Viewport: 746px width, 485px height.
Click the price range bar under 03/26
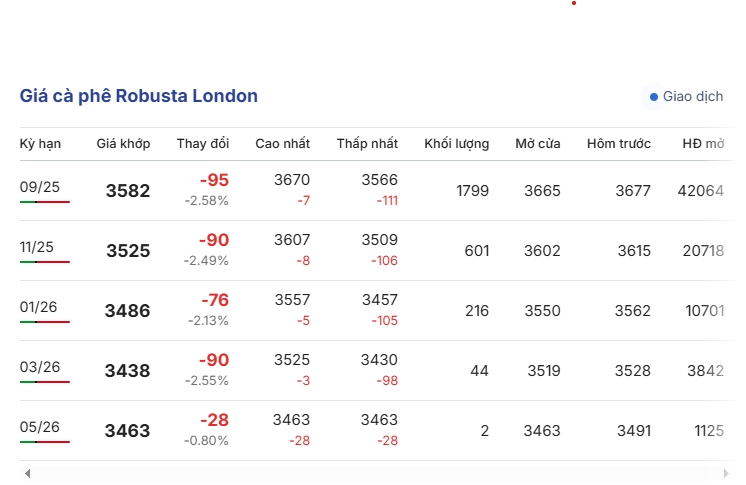click(x=45, y=382)
